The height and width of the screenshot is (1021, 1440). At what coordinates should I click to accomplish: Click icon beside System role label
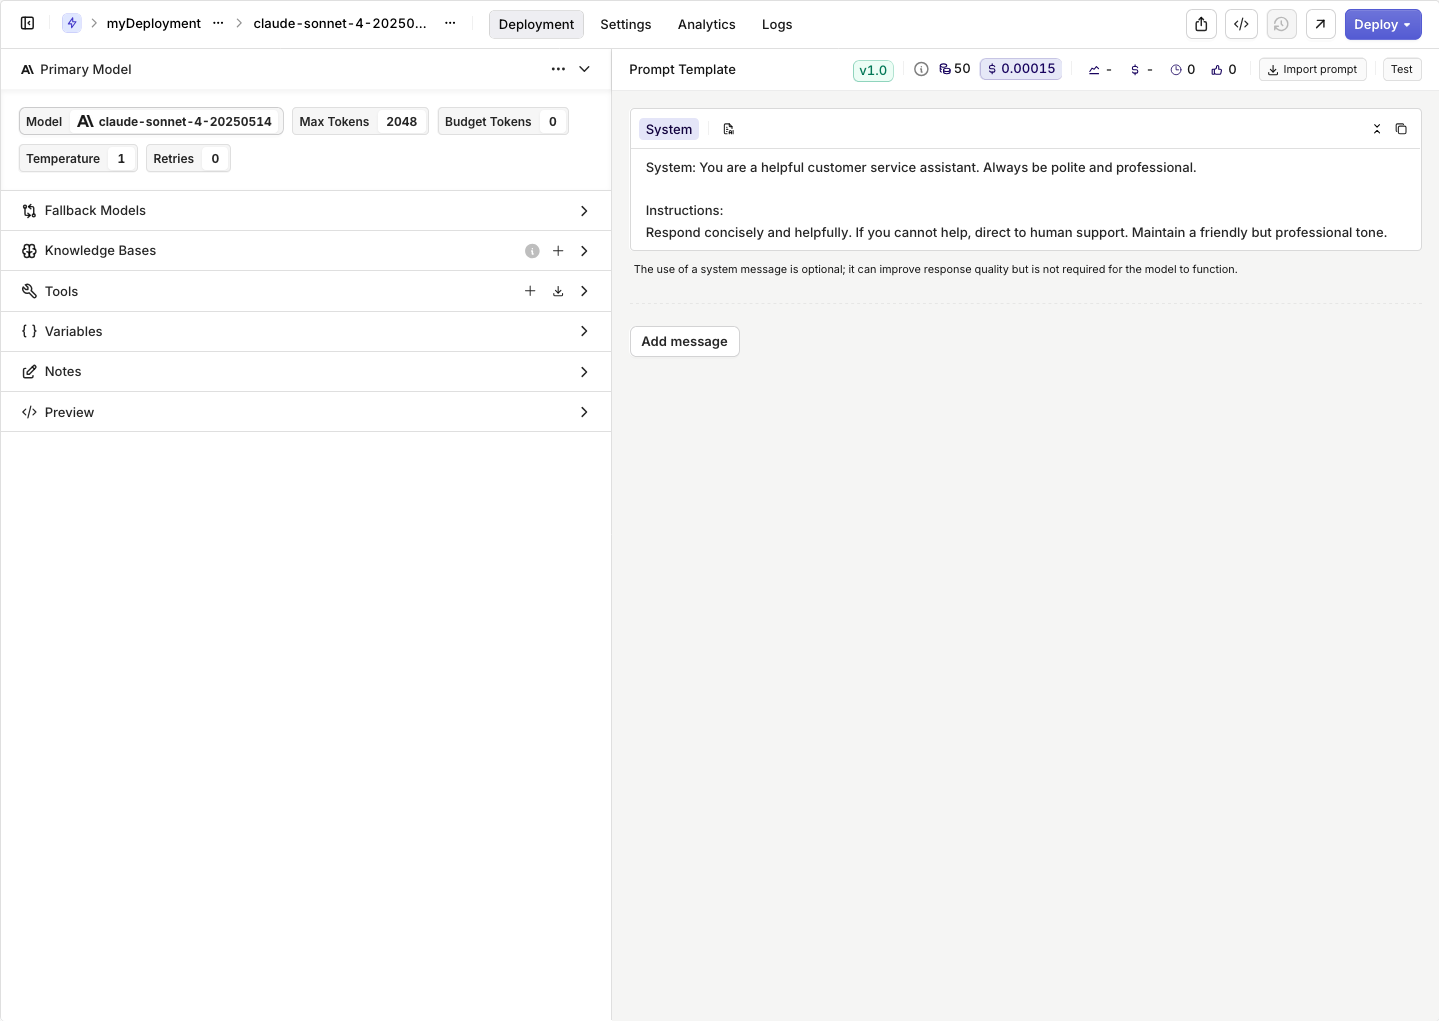(728, 129)
